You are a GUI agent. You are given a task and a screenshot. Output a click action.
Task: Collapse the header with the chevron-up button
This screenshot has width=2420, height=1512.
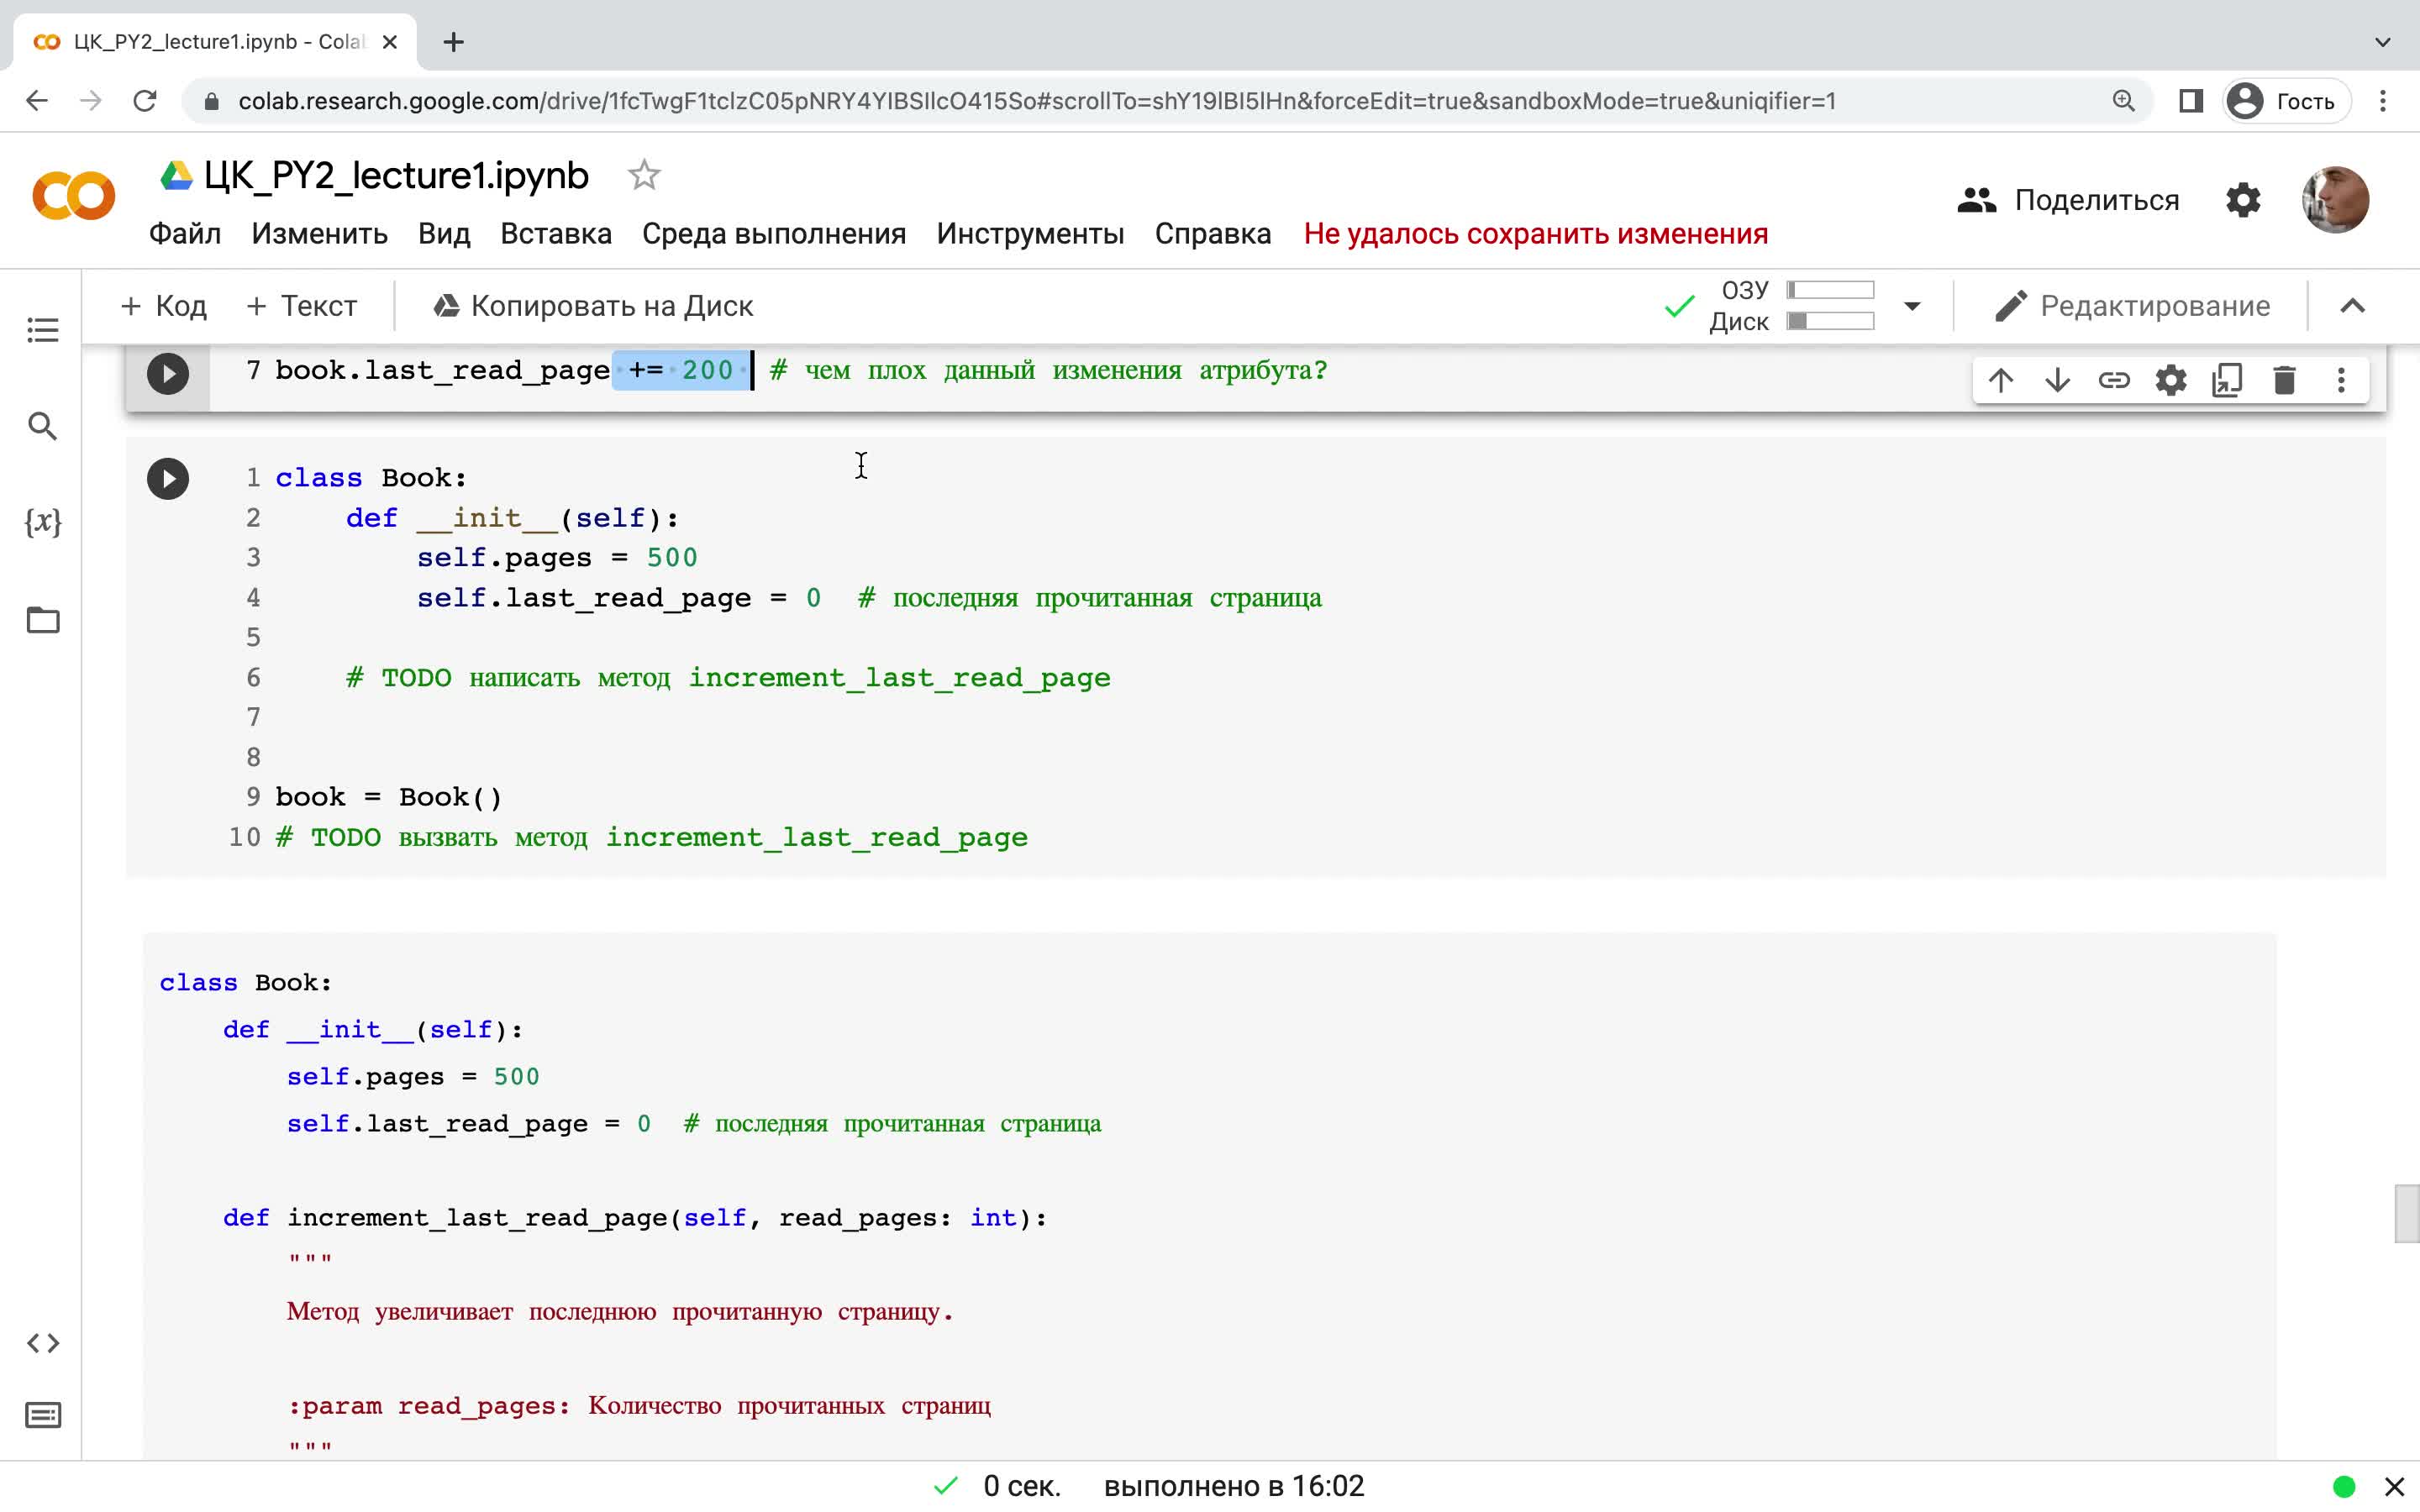click(2352, 306)
